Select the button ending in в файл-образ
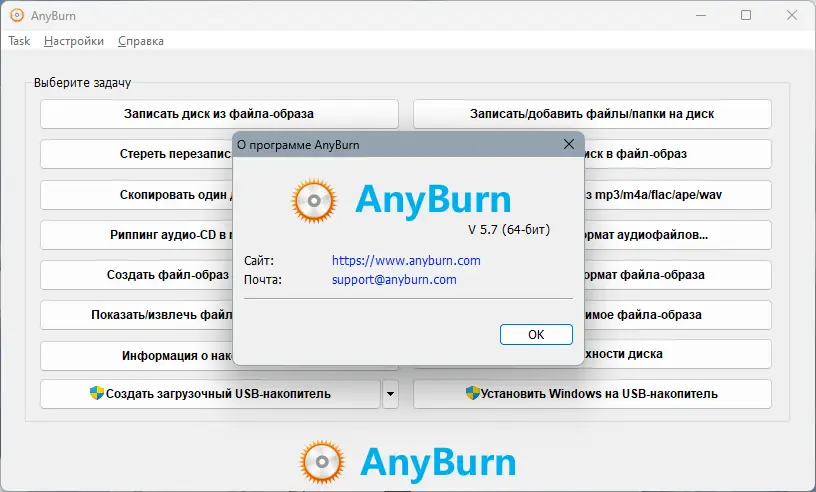 tap(678, 154)
